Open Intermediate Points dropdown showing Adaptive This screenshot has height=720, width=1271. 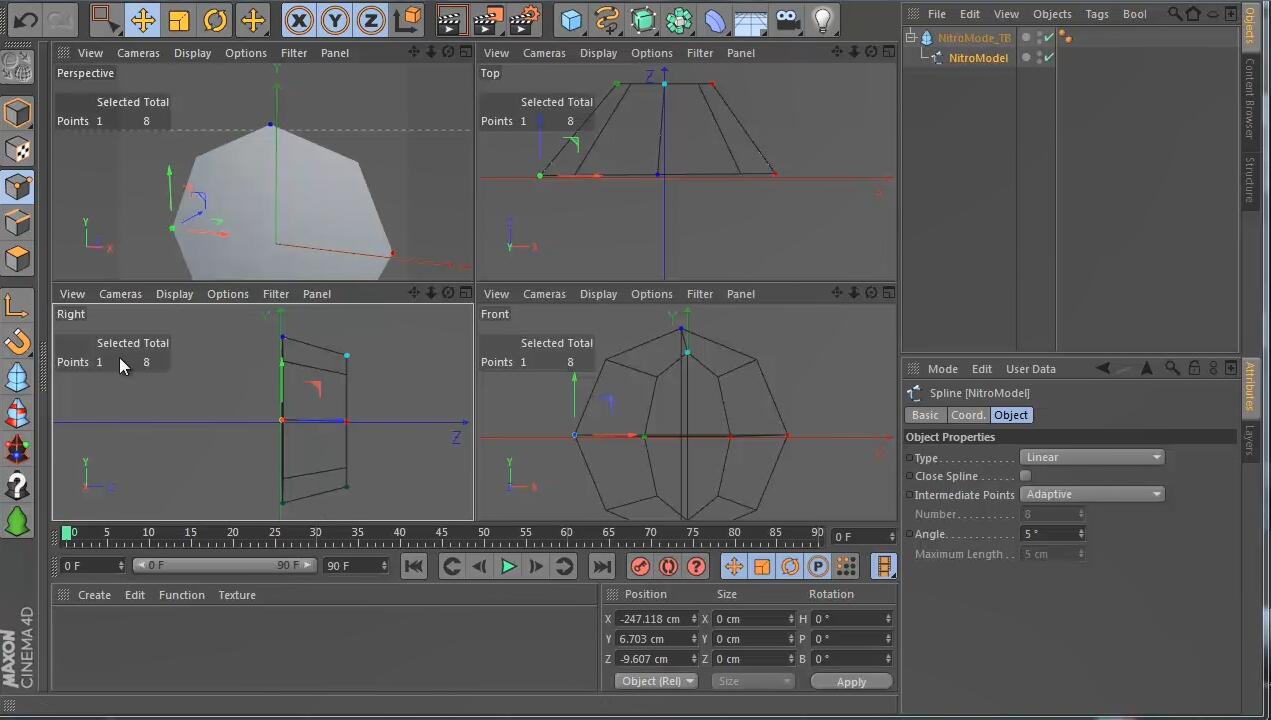(x=1093, y=494)
